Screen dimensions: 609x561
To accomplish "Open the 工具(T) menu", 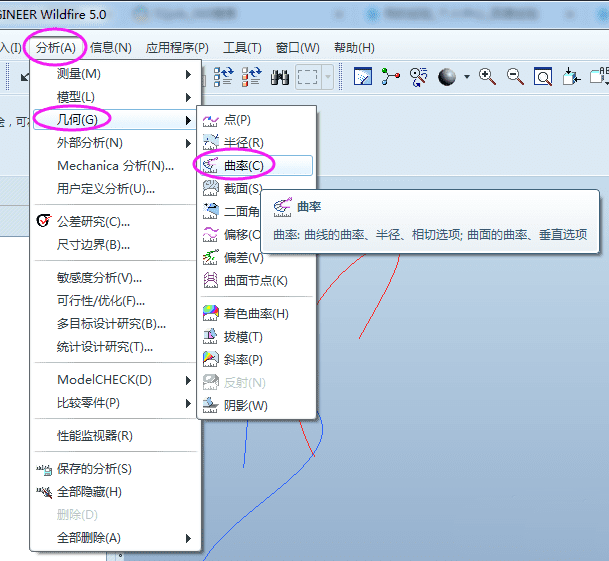I will tap(242, 47).
